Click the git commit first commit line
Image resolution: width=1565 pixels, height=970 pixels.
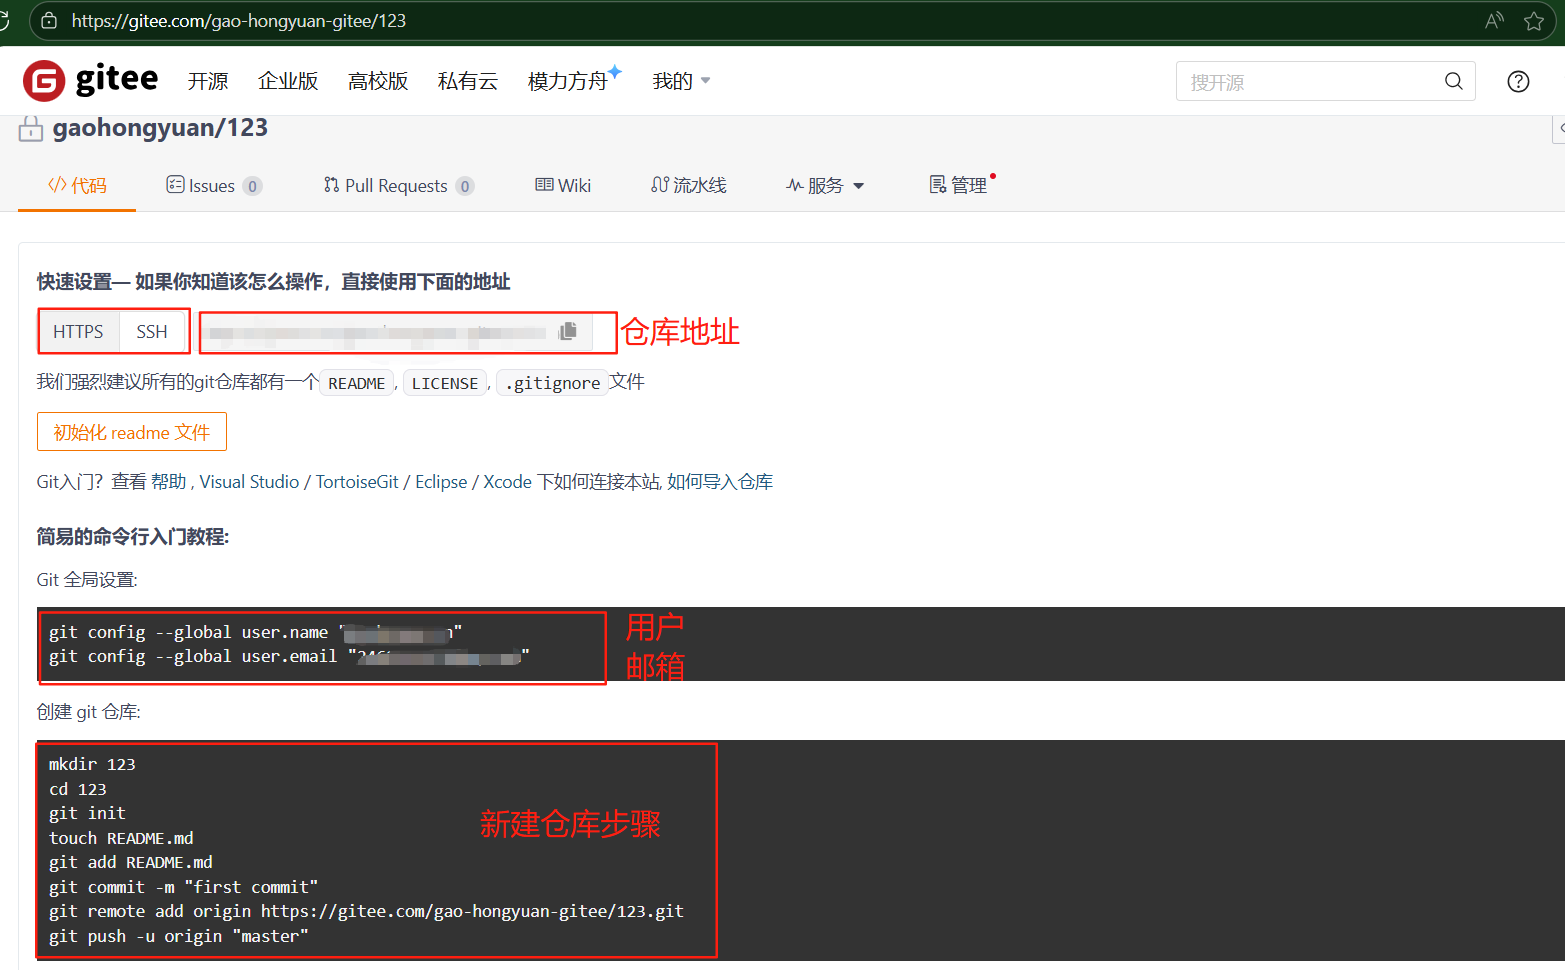[183, 887]
